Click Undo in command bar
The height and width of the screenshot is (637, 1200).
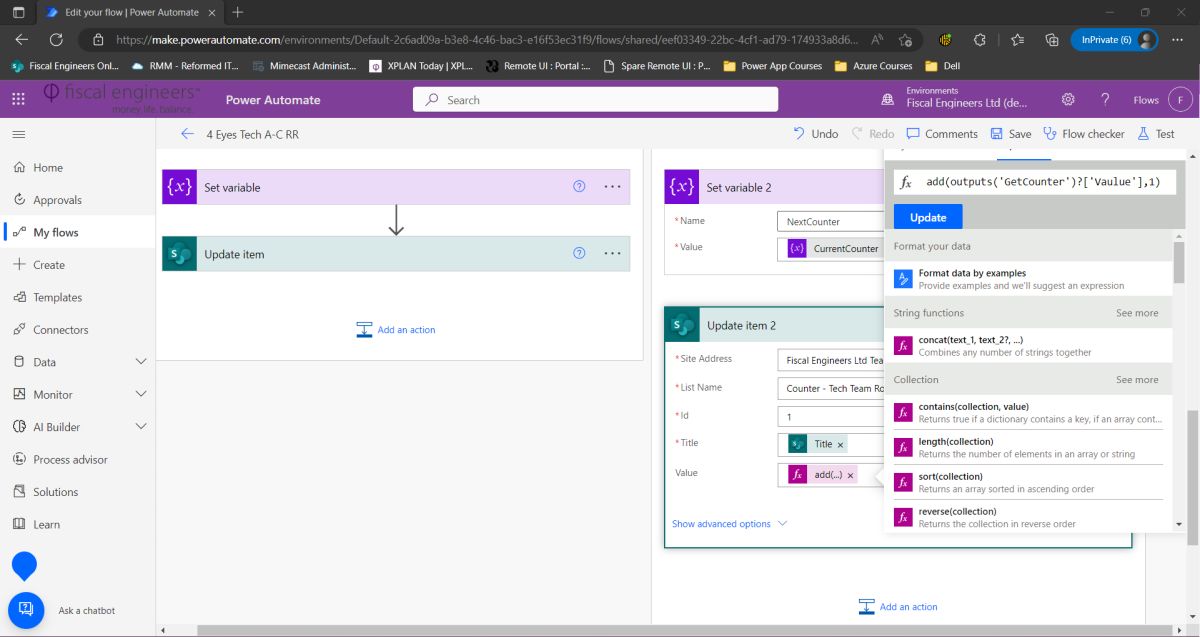pyautogui.click(x=815, y=134)
